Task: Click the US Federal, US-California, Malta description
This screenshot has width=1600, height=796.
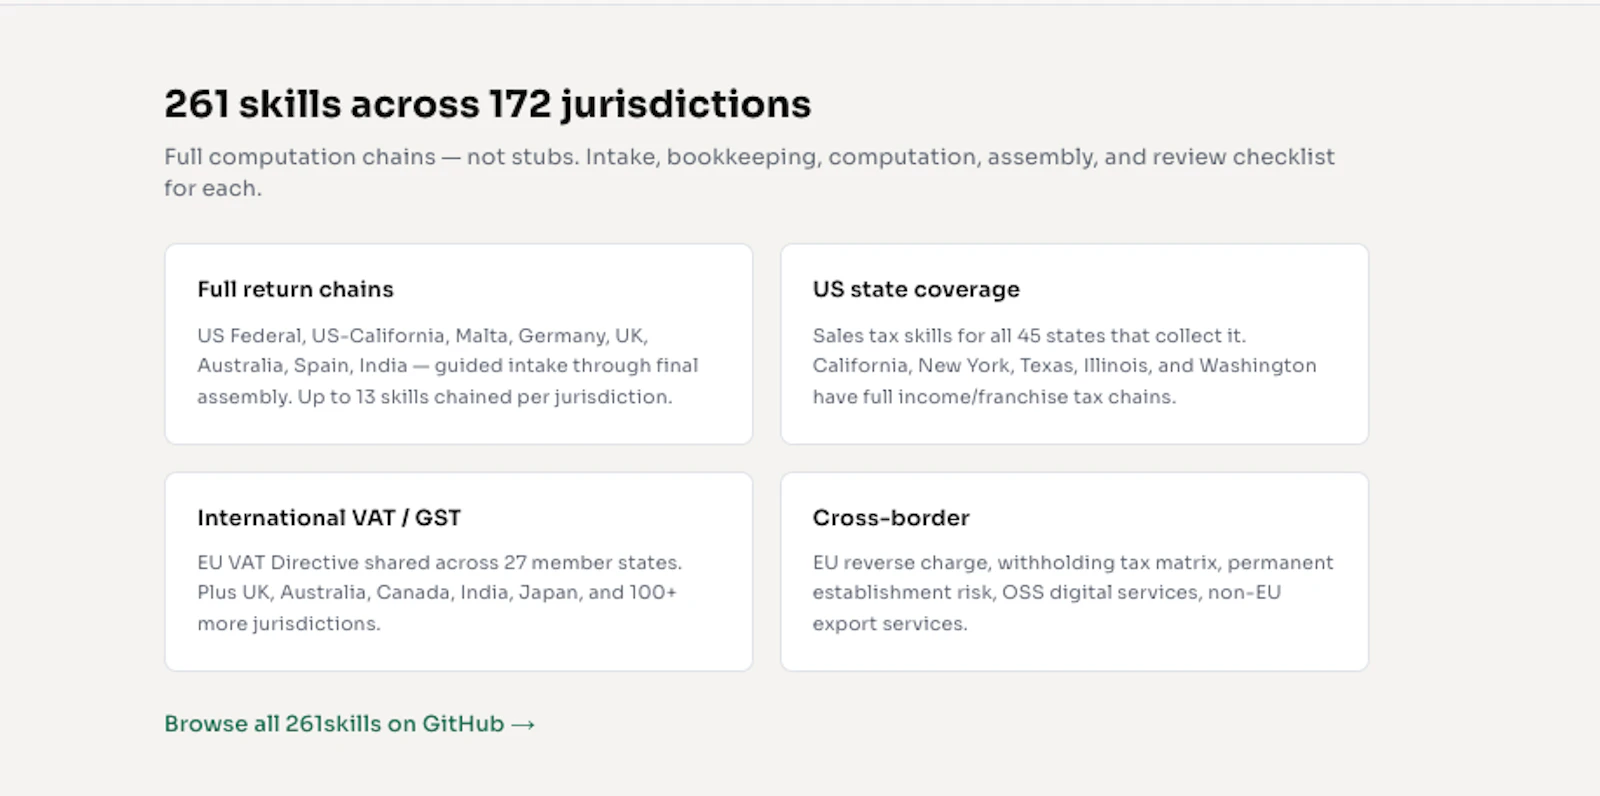Action: point(448,366)
